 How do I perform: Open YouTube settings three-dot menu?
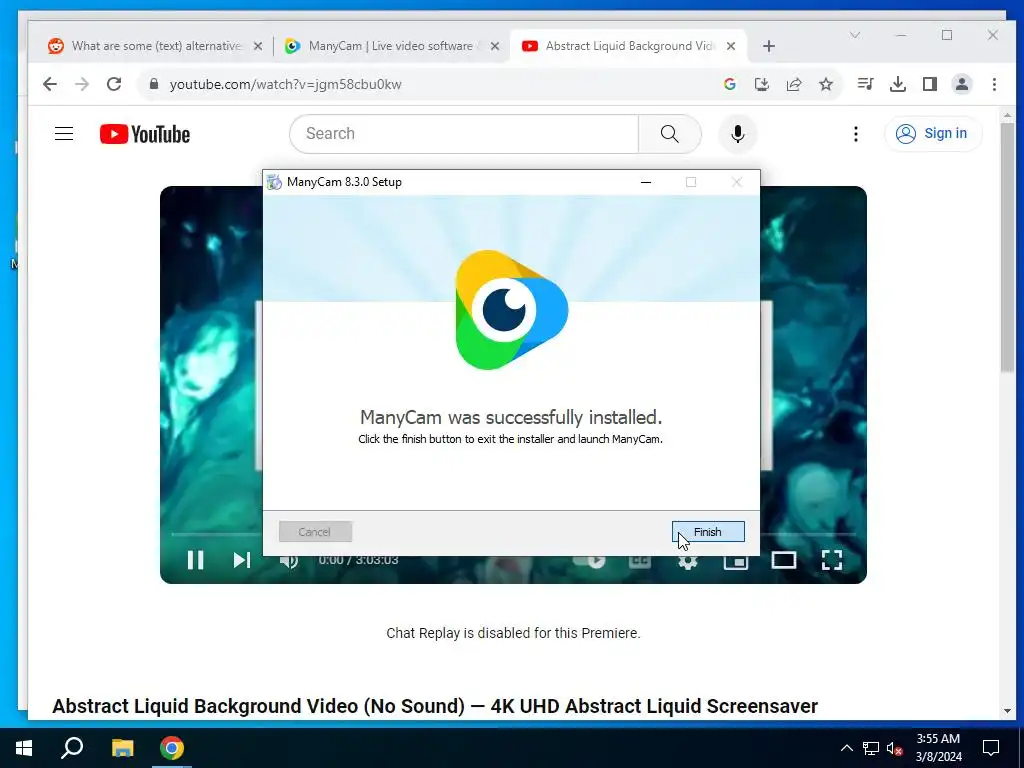pyautogui.click(x=856, y=134)
